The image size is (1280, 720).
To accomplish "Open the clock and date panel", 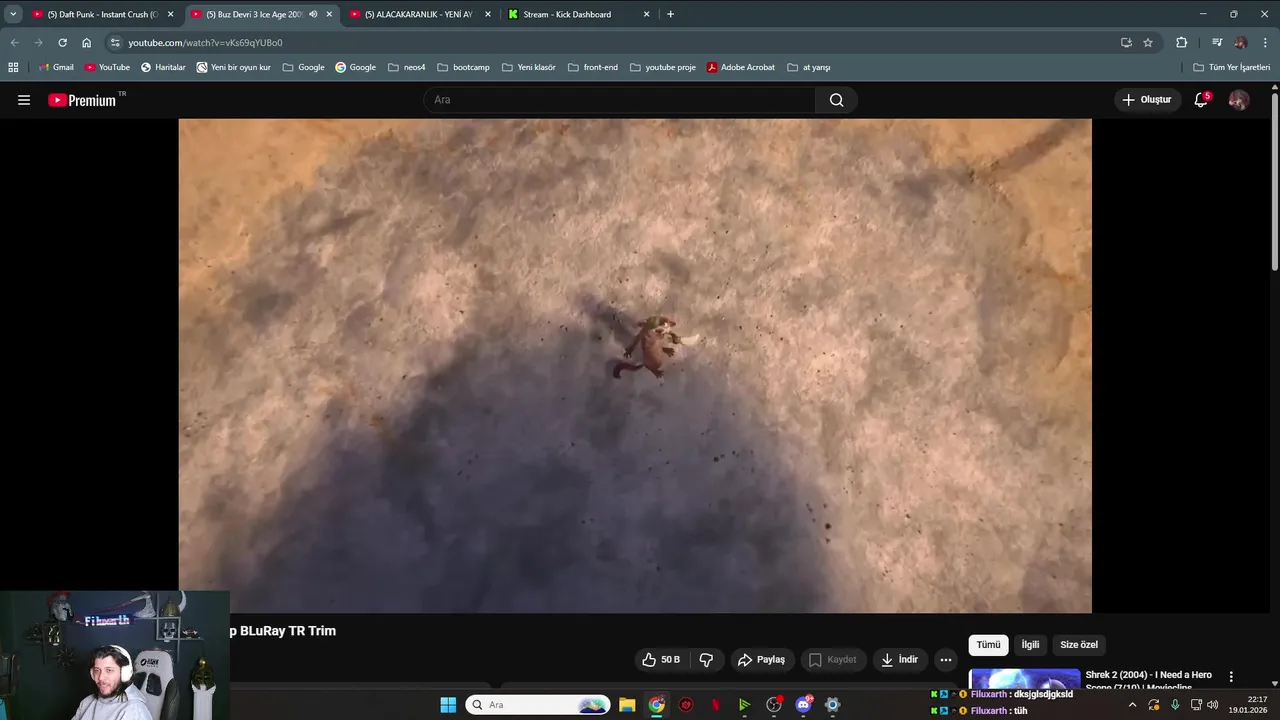I will pos(1250,705).
